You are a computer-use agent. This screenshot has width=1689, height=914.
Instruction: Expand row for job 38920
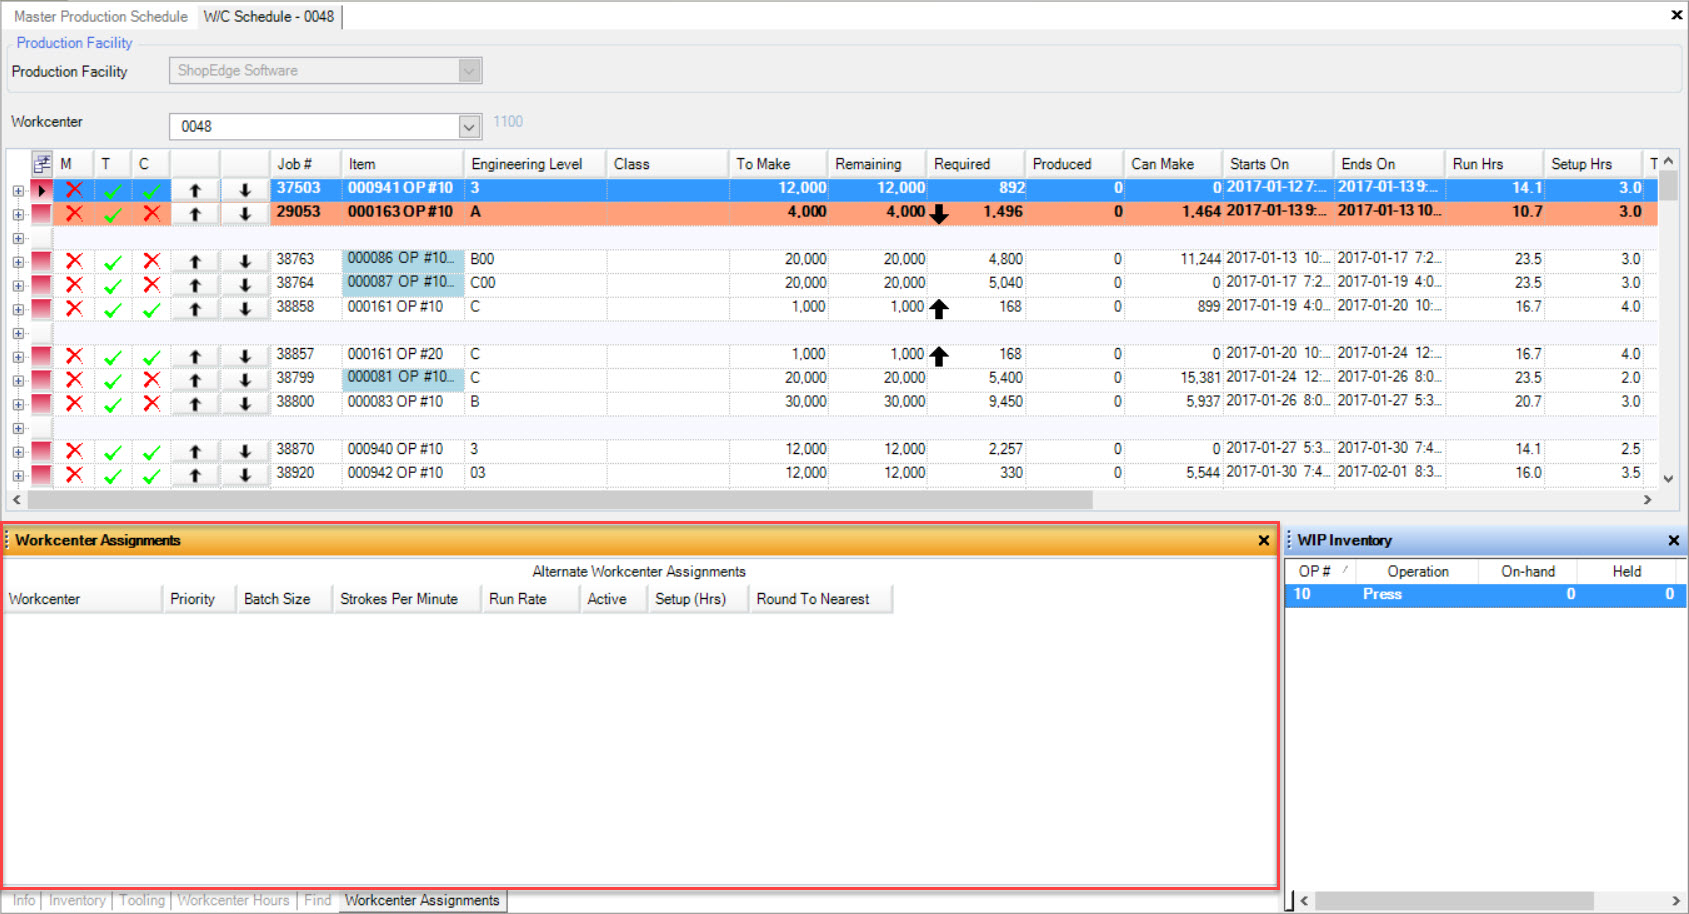click(x=18, y=476)
